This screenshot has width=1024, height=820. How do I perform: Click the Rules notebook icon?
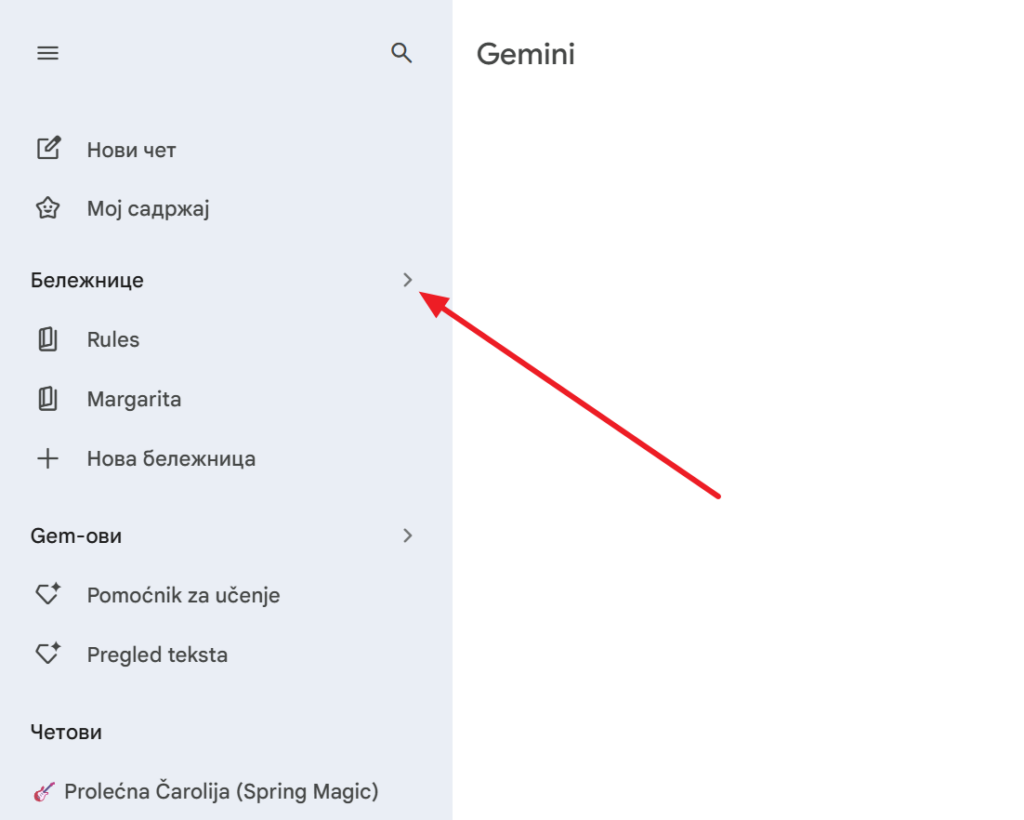(x=48, y=340)
